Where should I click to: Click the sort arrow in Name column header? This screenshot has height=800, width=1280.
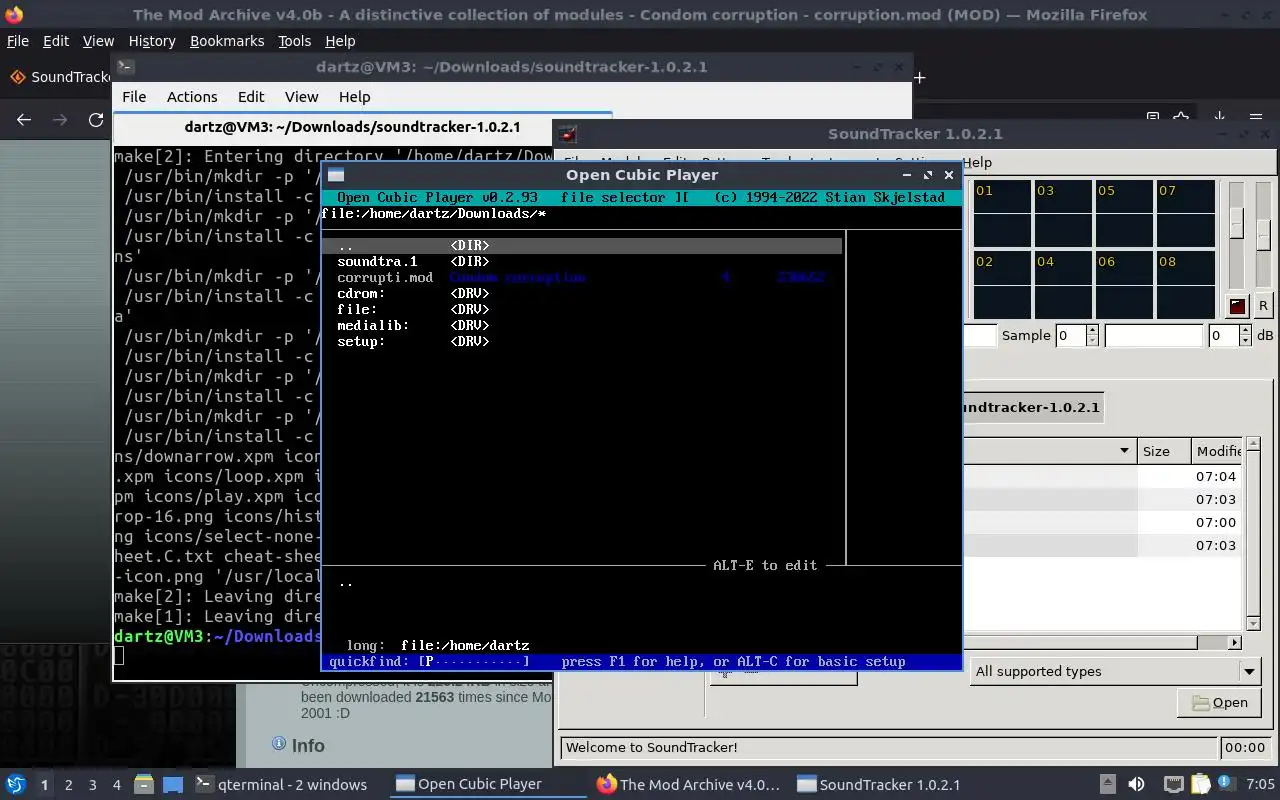tap(1125, 451)
